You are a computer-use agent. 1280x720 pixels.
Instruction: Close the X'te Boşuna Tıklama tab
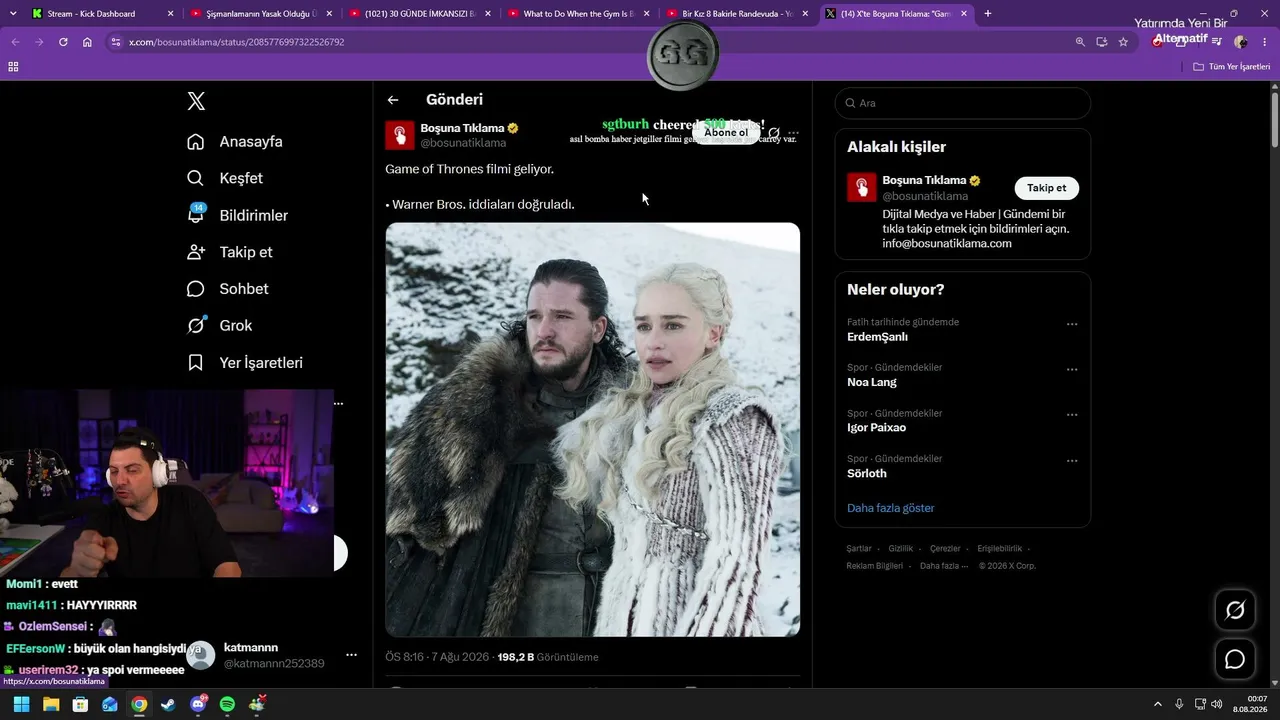click(964, 14)
